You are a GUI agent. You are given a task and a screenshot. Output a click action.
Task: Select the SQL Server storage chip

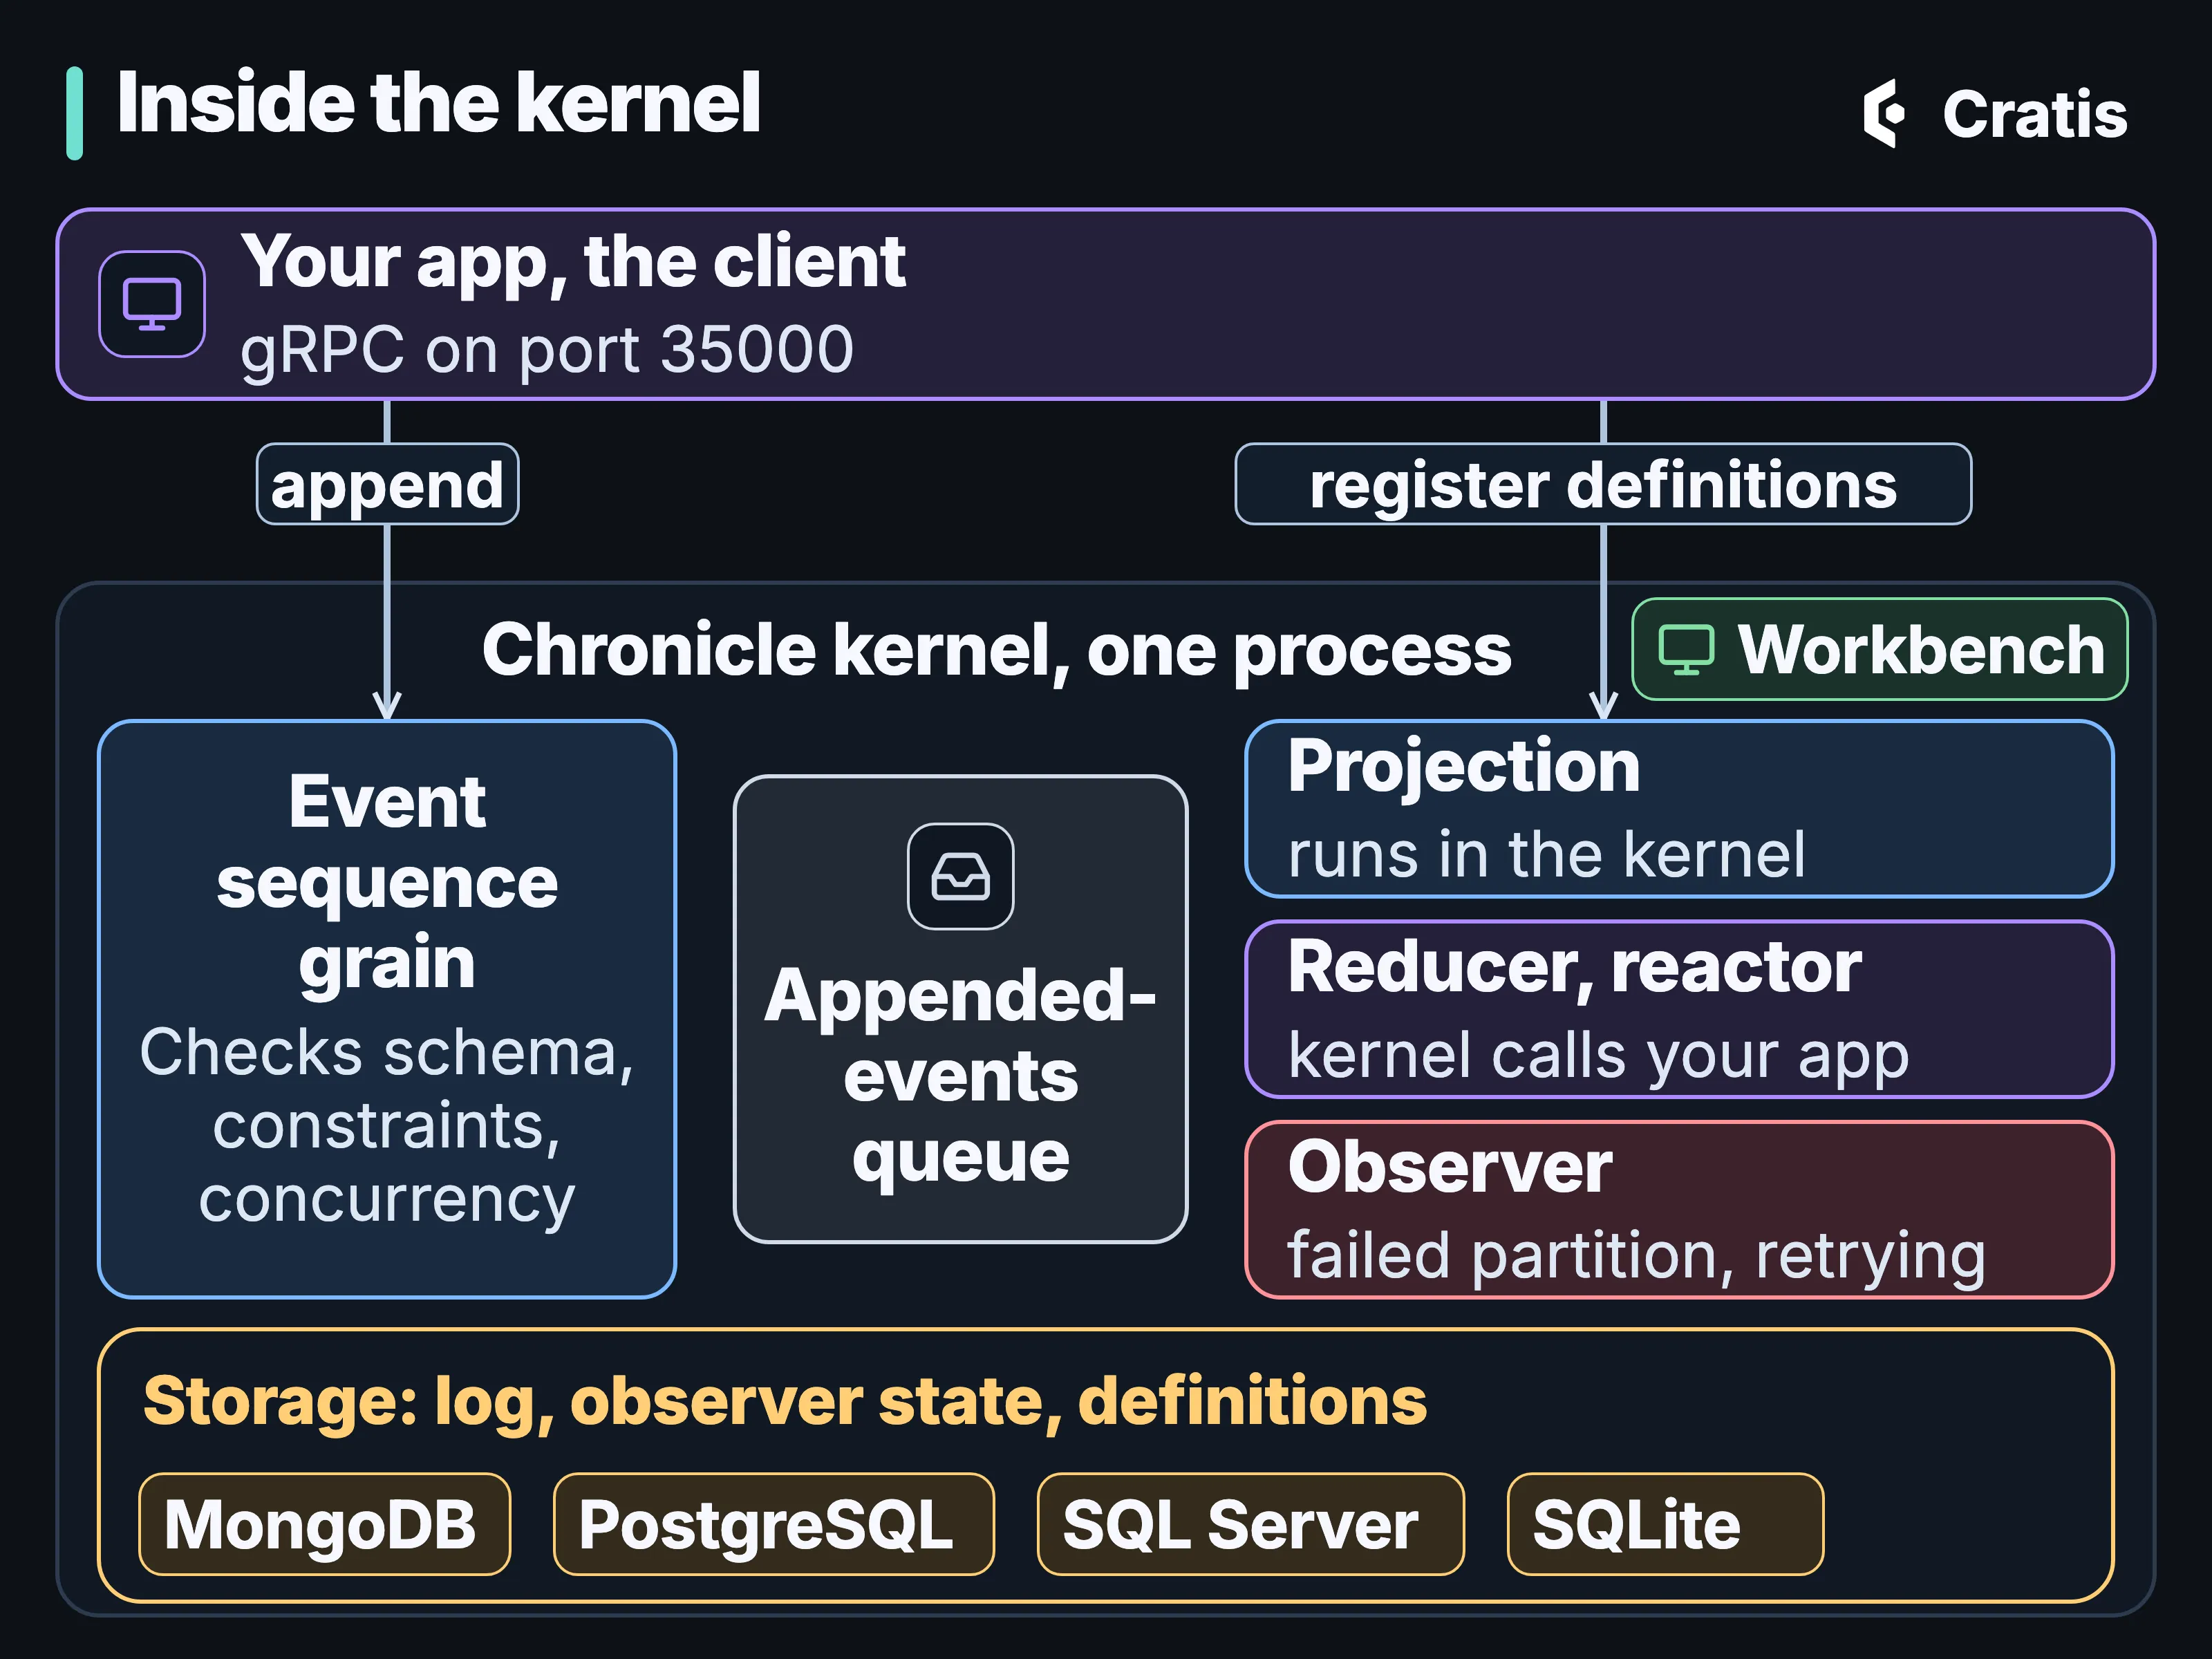pyautogui.click(x=1250, y=1524)
